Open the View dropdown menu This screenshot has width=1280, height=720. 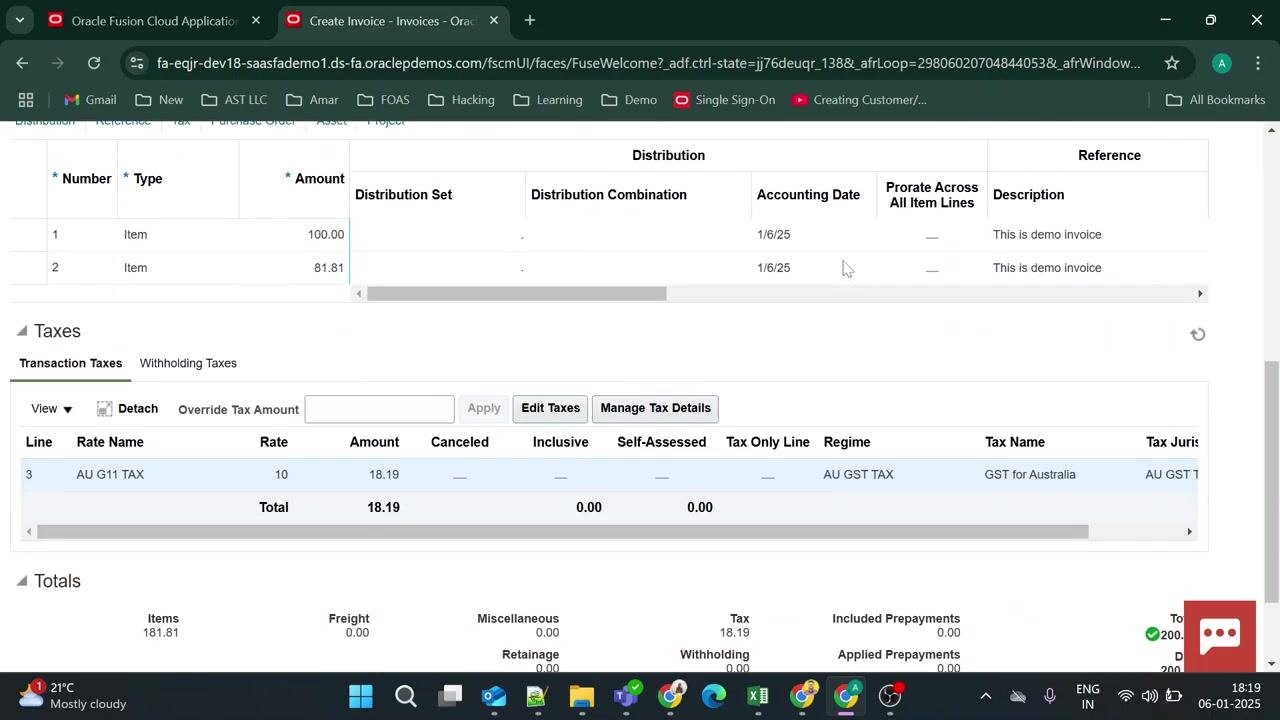tap(52, 409)
